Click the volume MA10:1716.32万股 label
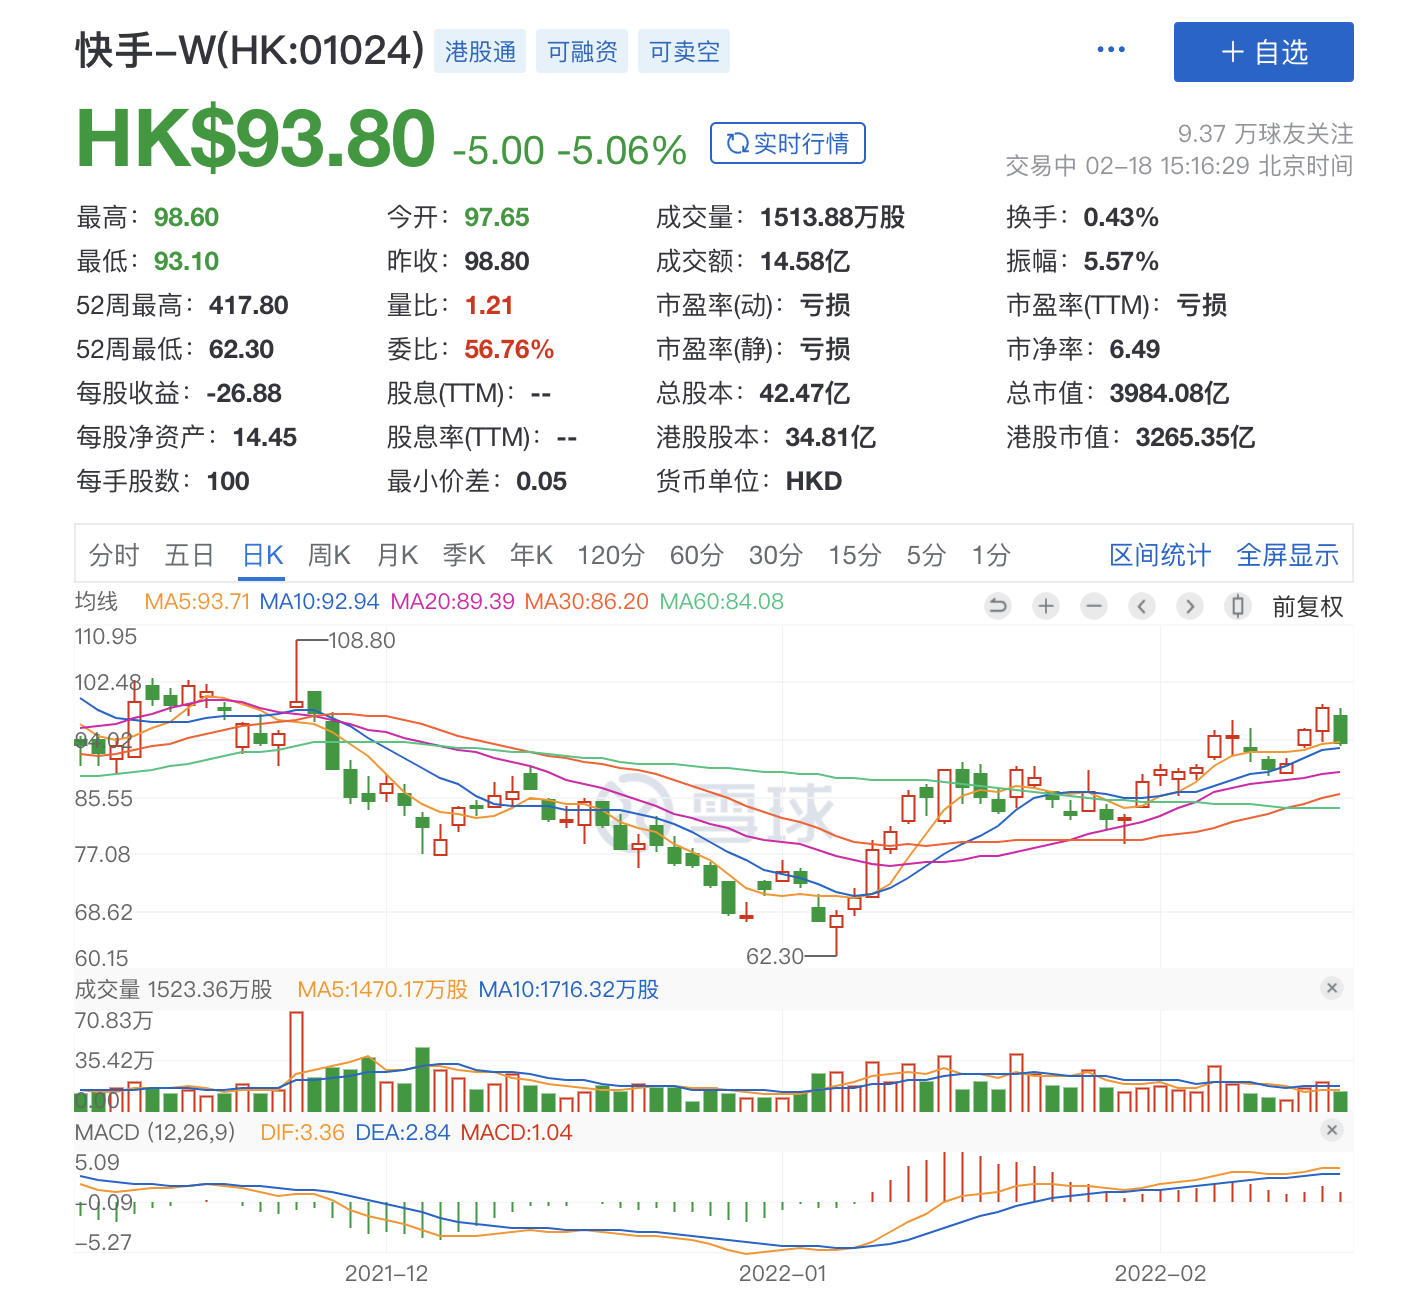The width and height of the screenshot is (1402, 1302). [x=569, y=989]
